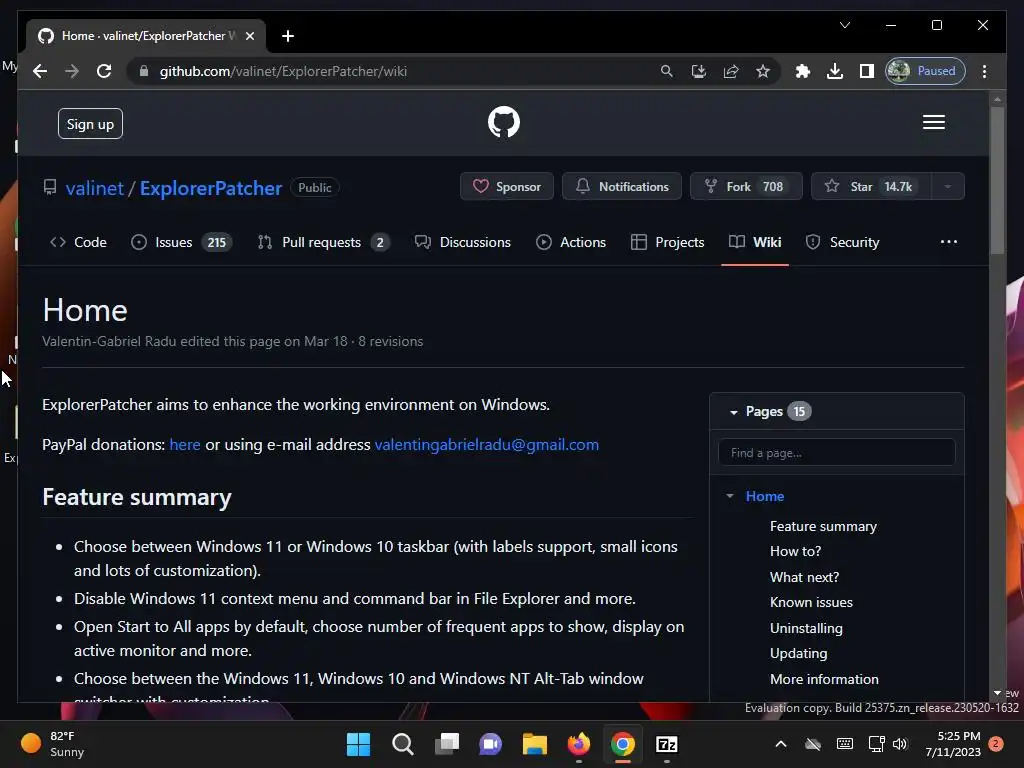Close the ExplorerPatcher wiki tab
The height and width of the screenshot is (768, 1024).
pos(249,36)
